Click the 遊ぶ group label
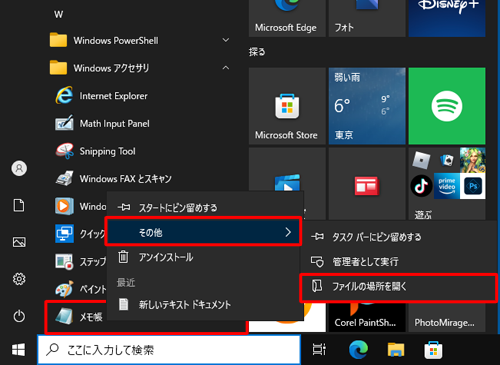This screenshot has height=365, width=500. tap(423, 214)
